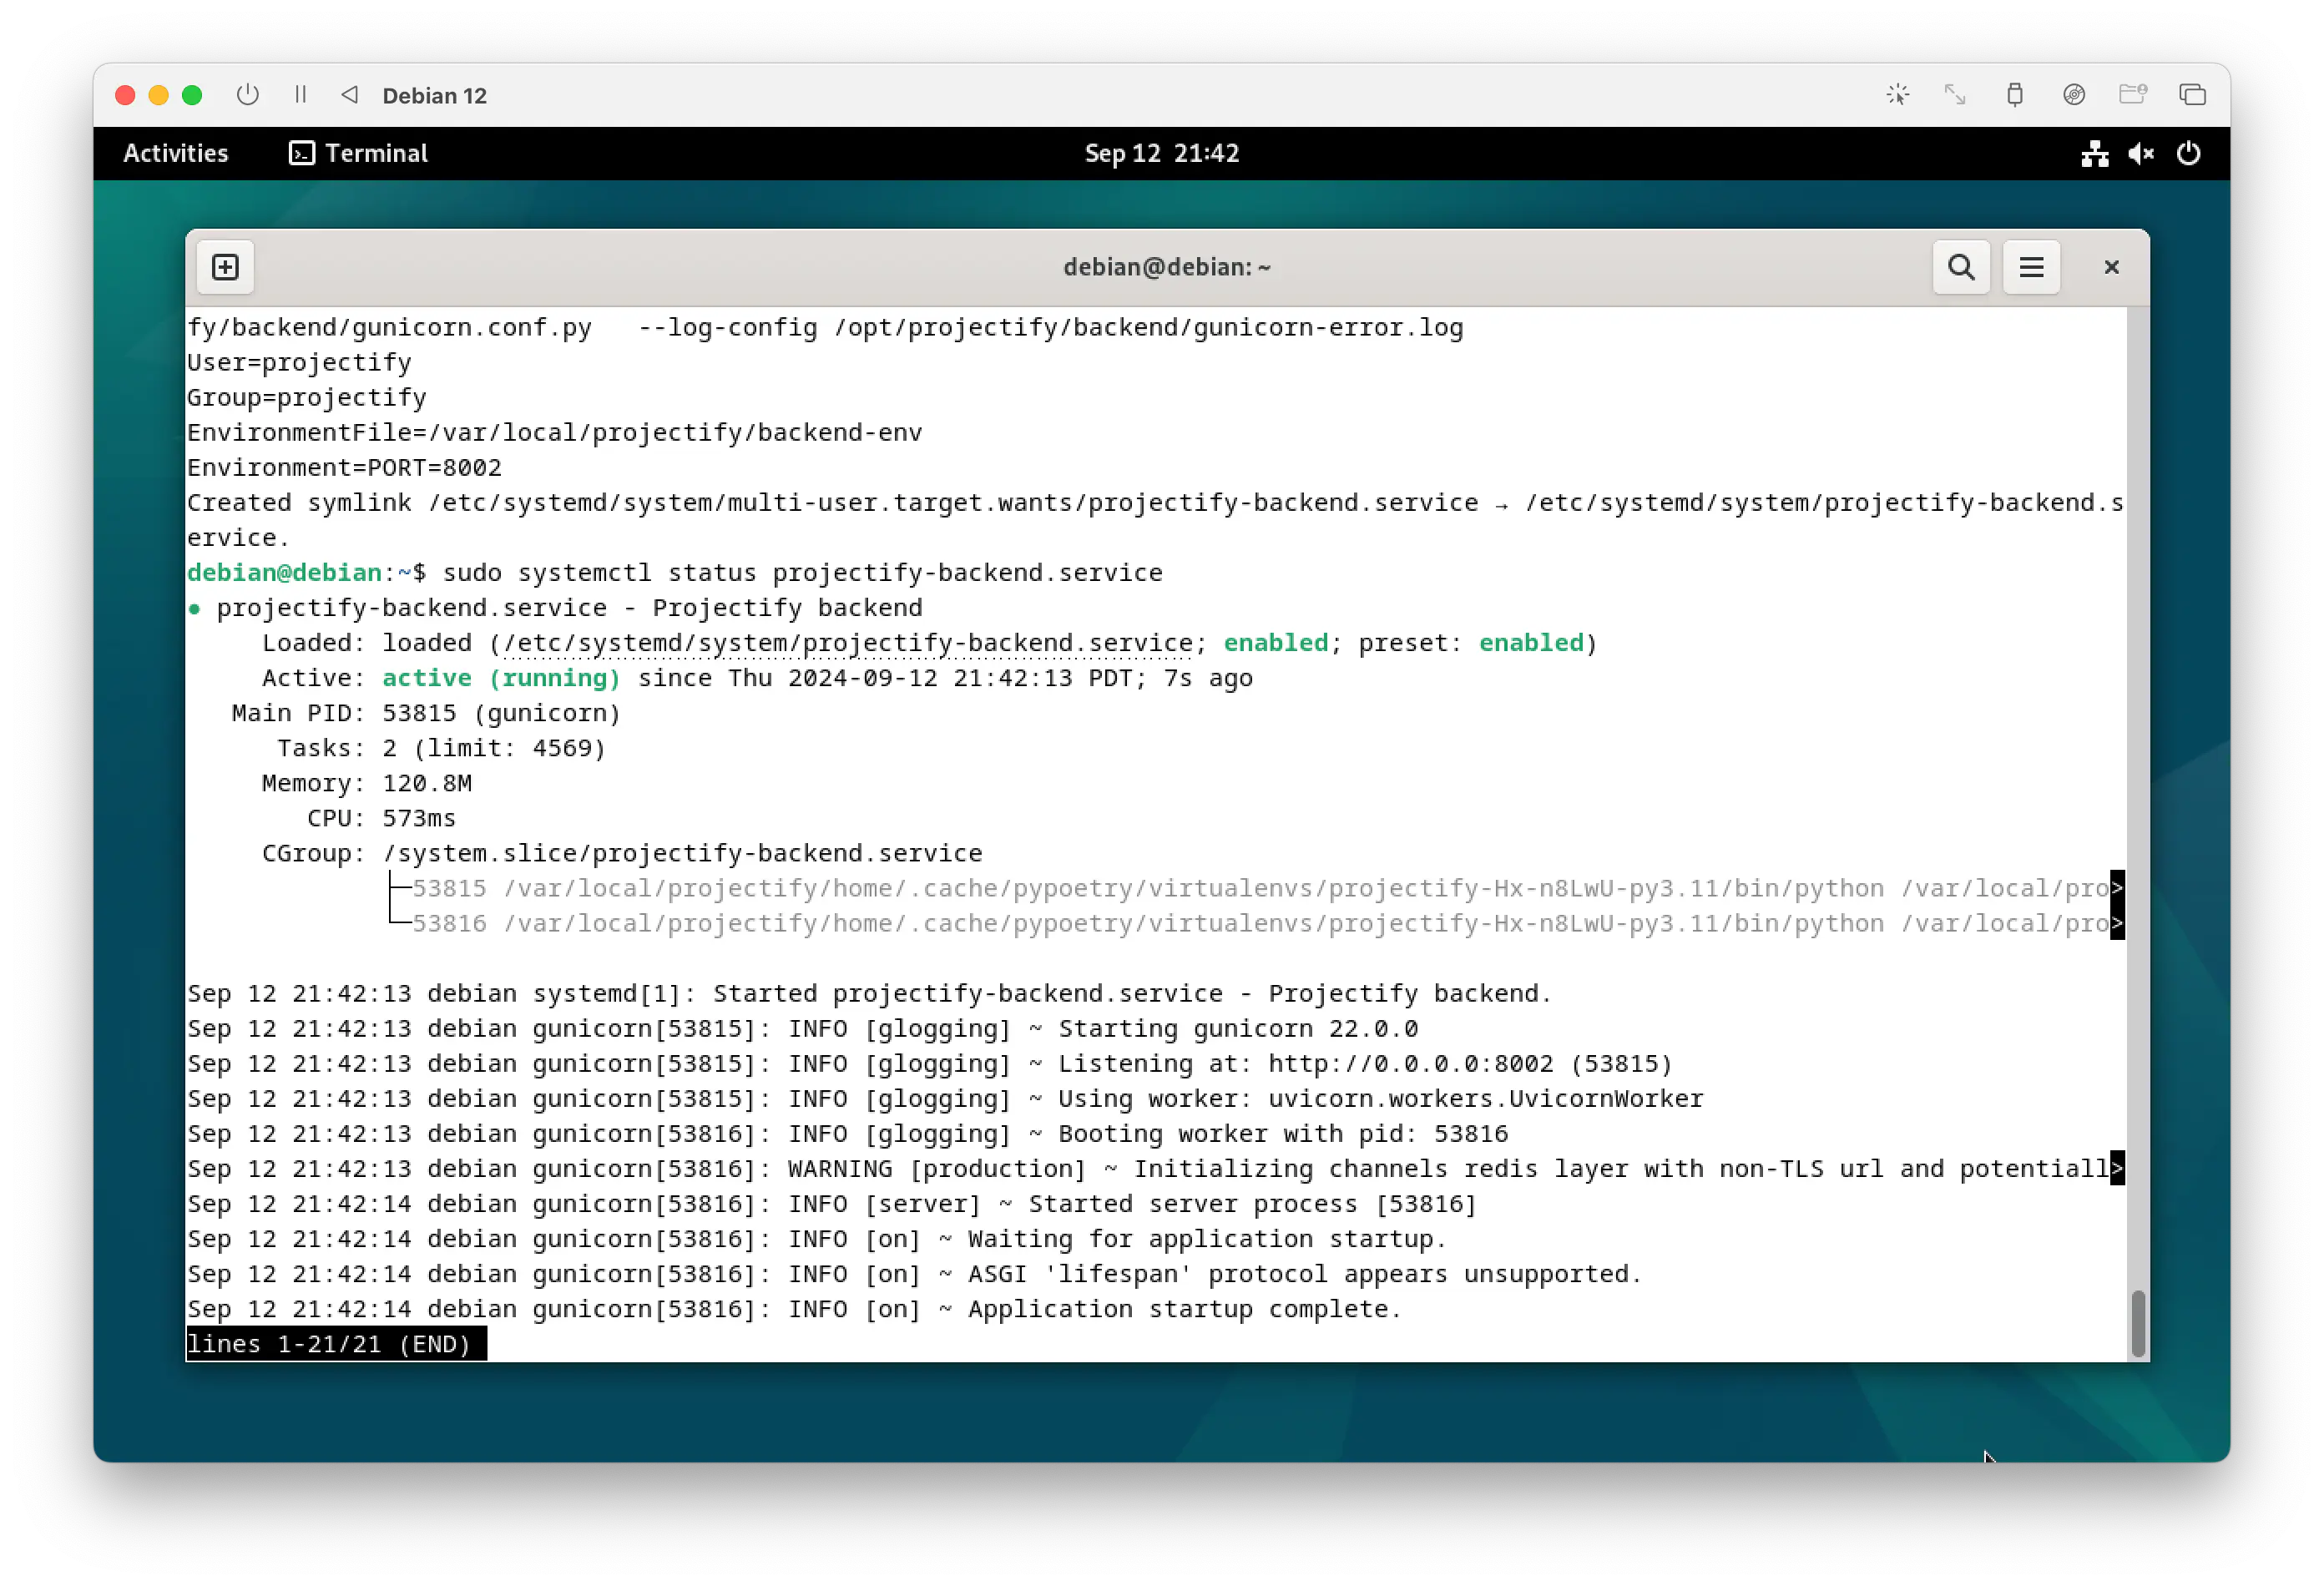Open the Terminal app menu
Screen dimensions: 2324x1586
pyautogui.click(x=358, y=153)
